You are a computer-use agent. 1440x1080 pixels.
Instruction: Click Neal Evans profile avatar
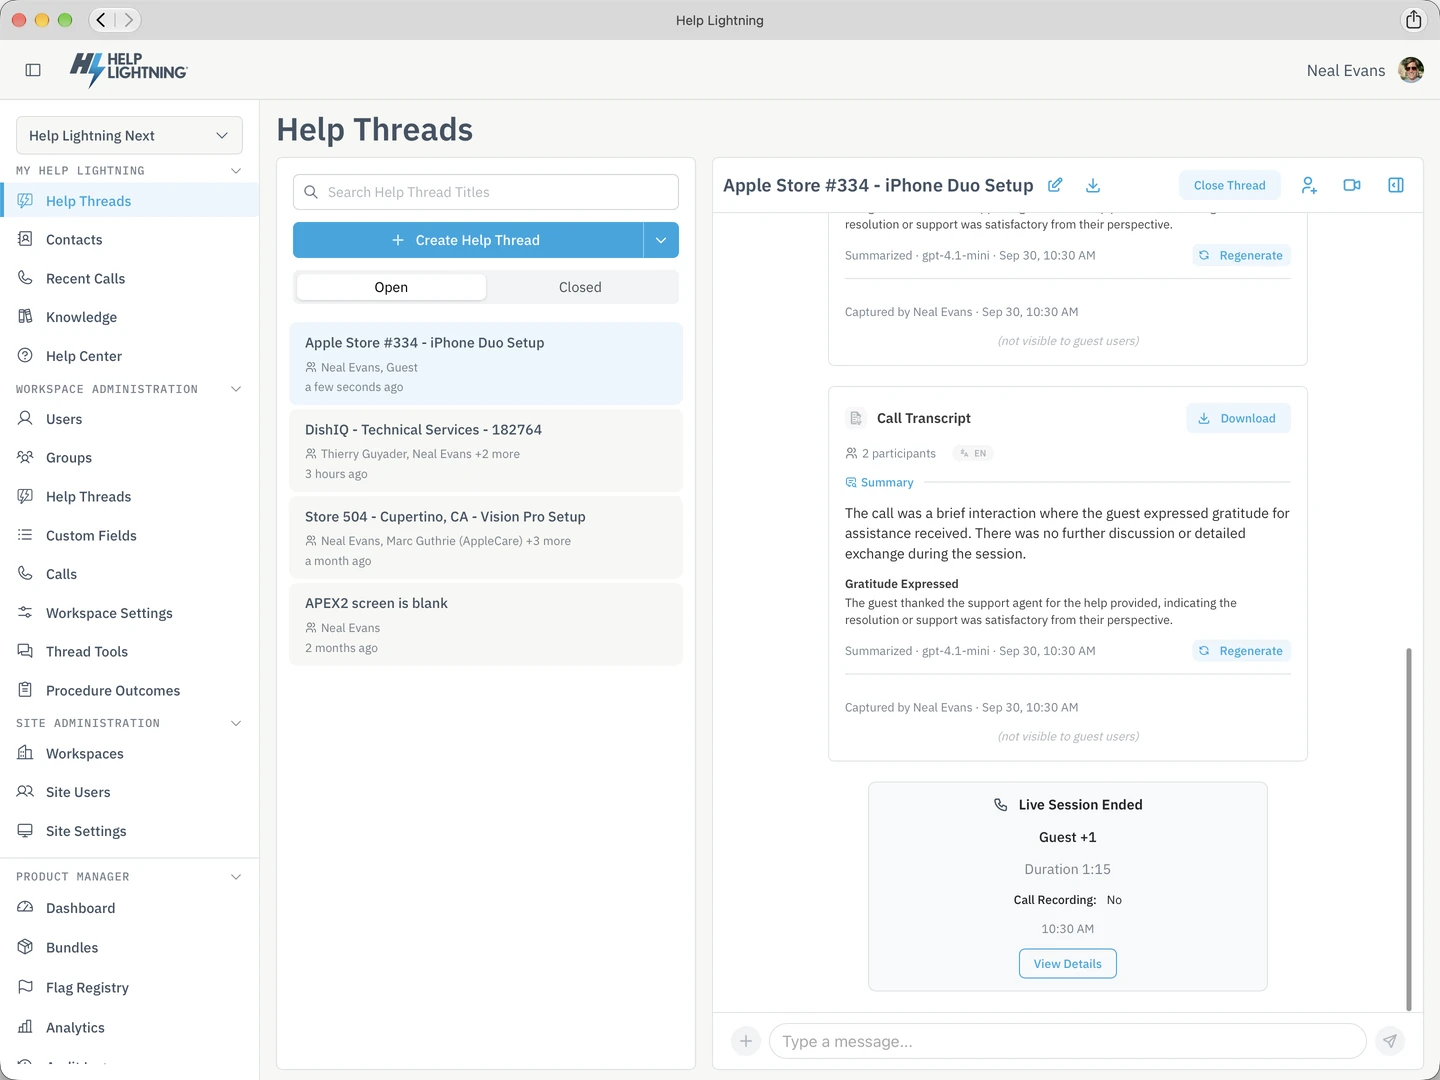(1411, 70)
